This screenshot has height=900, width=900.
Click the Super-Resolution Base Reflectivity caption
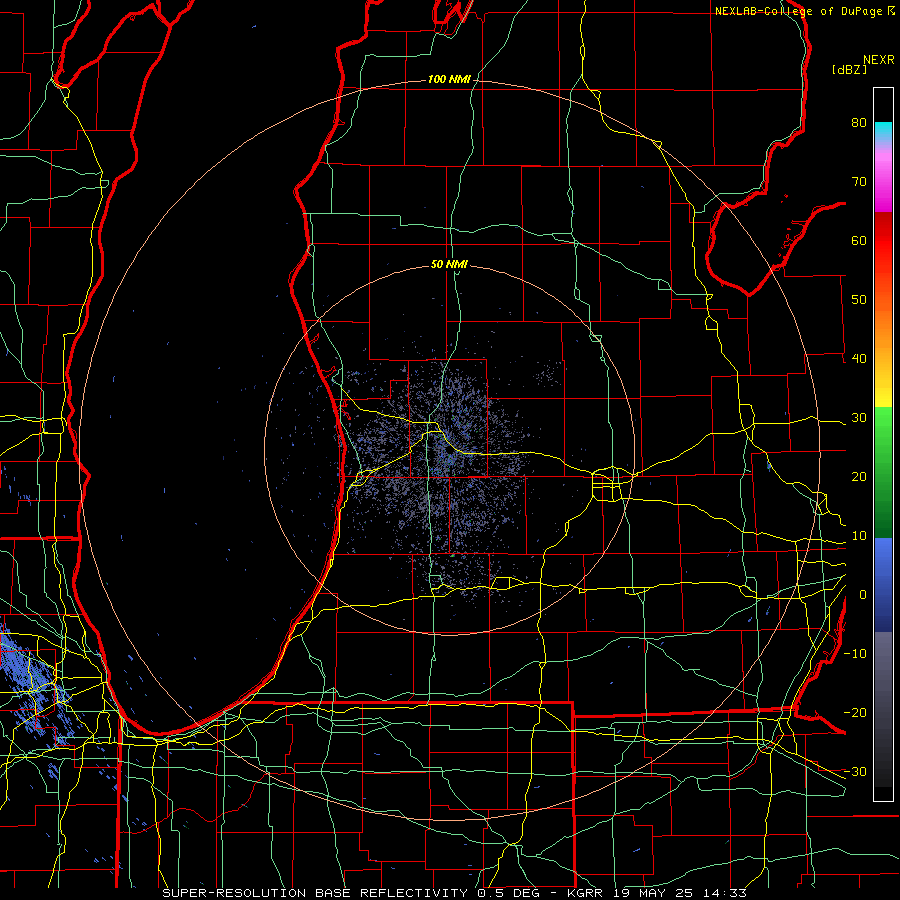(454, 893)
